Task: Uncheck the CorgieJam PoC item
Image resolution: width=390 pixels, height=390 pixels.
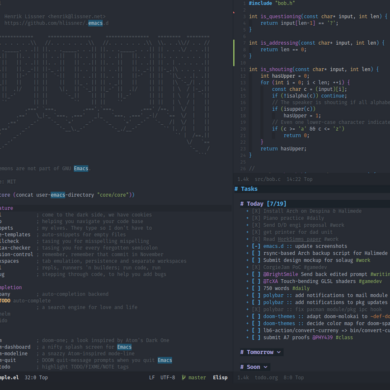Action: coord(256,267)
